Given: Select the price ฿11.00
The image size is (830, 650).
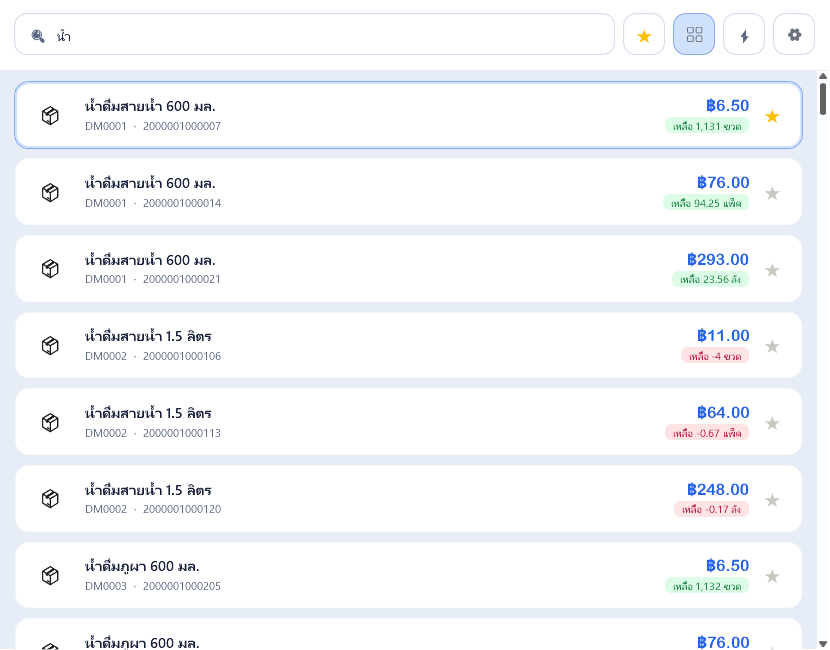Looking at the screenshot, I should 723,336.
